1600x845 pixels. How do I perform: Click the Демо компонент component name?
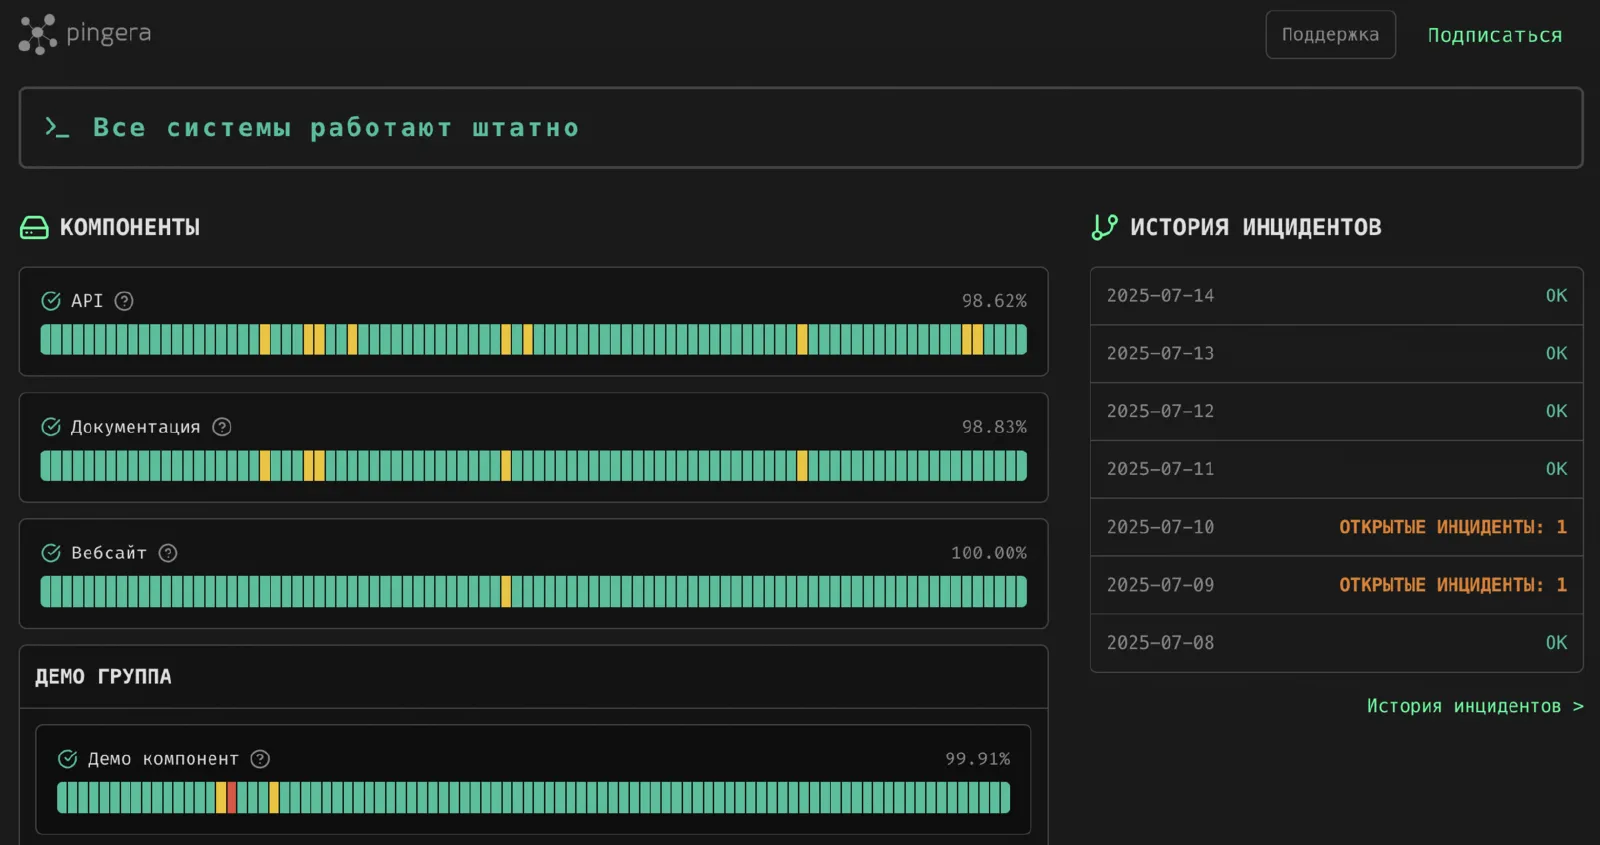tap(164, 759)
